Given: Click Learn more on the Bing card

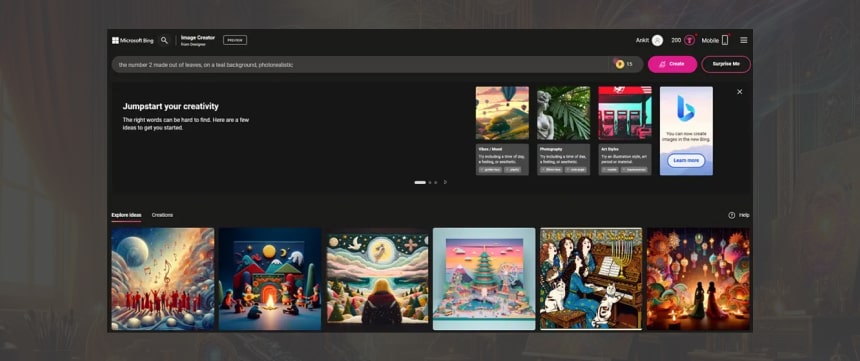Looking at the screenshot, I should (x=686, y=161).
